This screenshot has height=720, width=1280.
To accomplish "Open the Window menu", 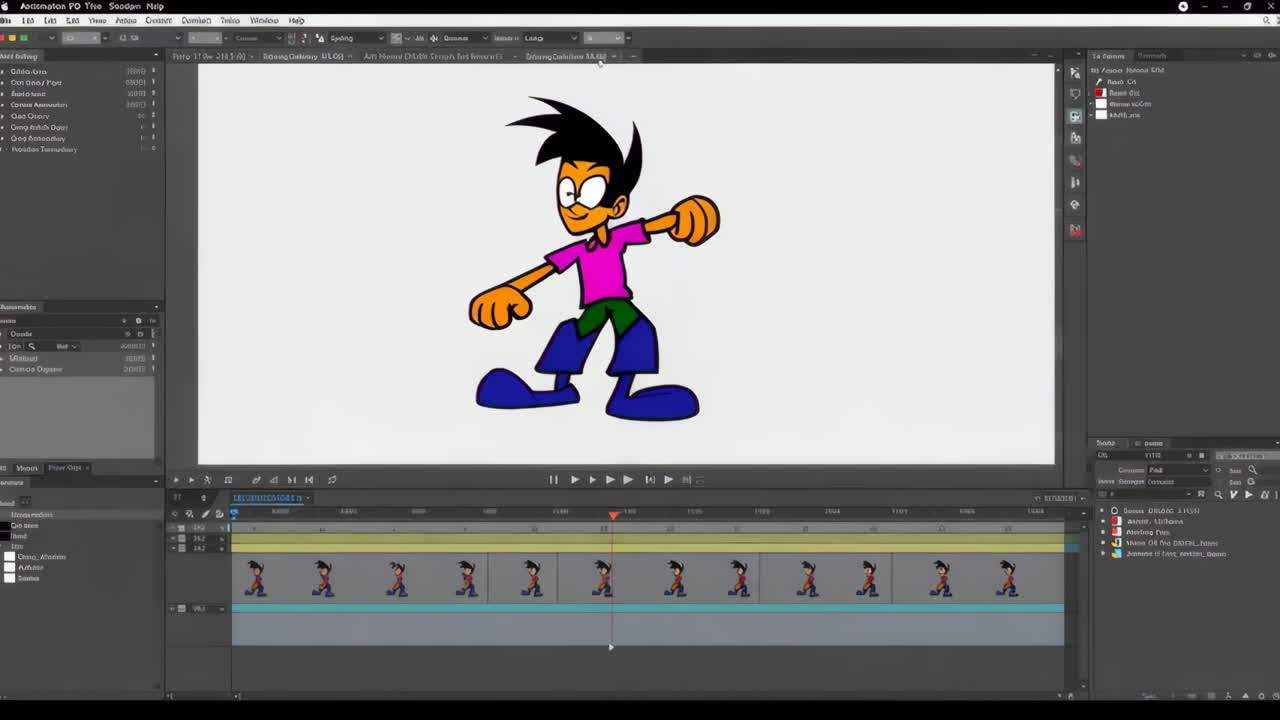I will pos(264,20).
